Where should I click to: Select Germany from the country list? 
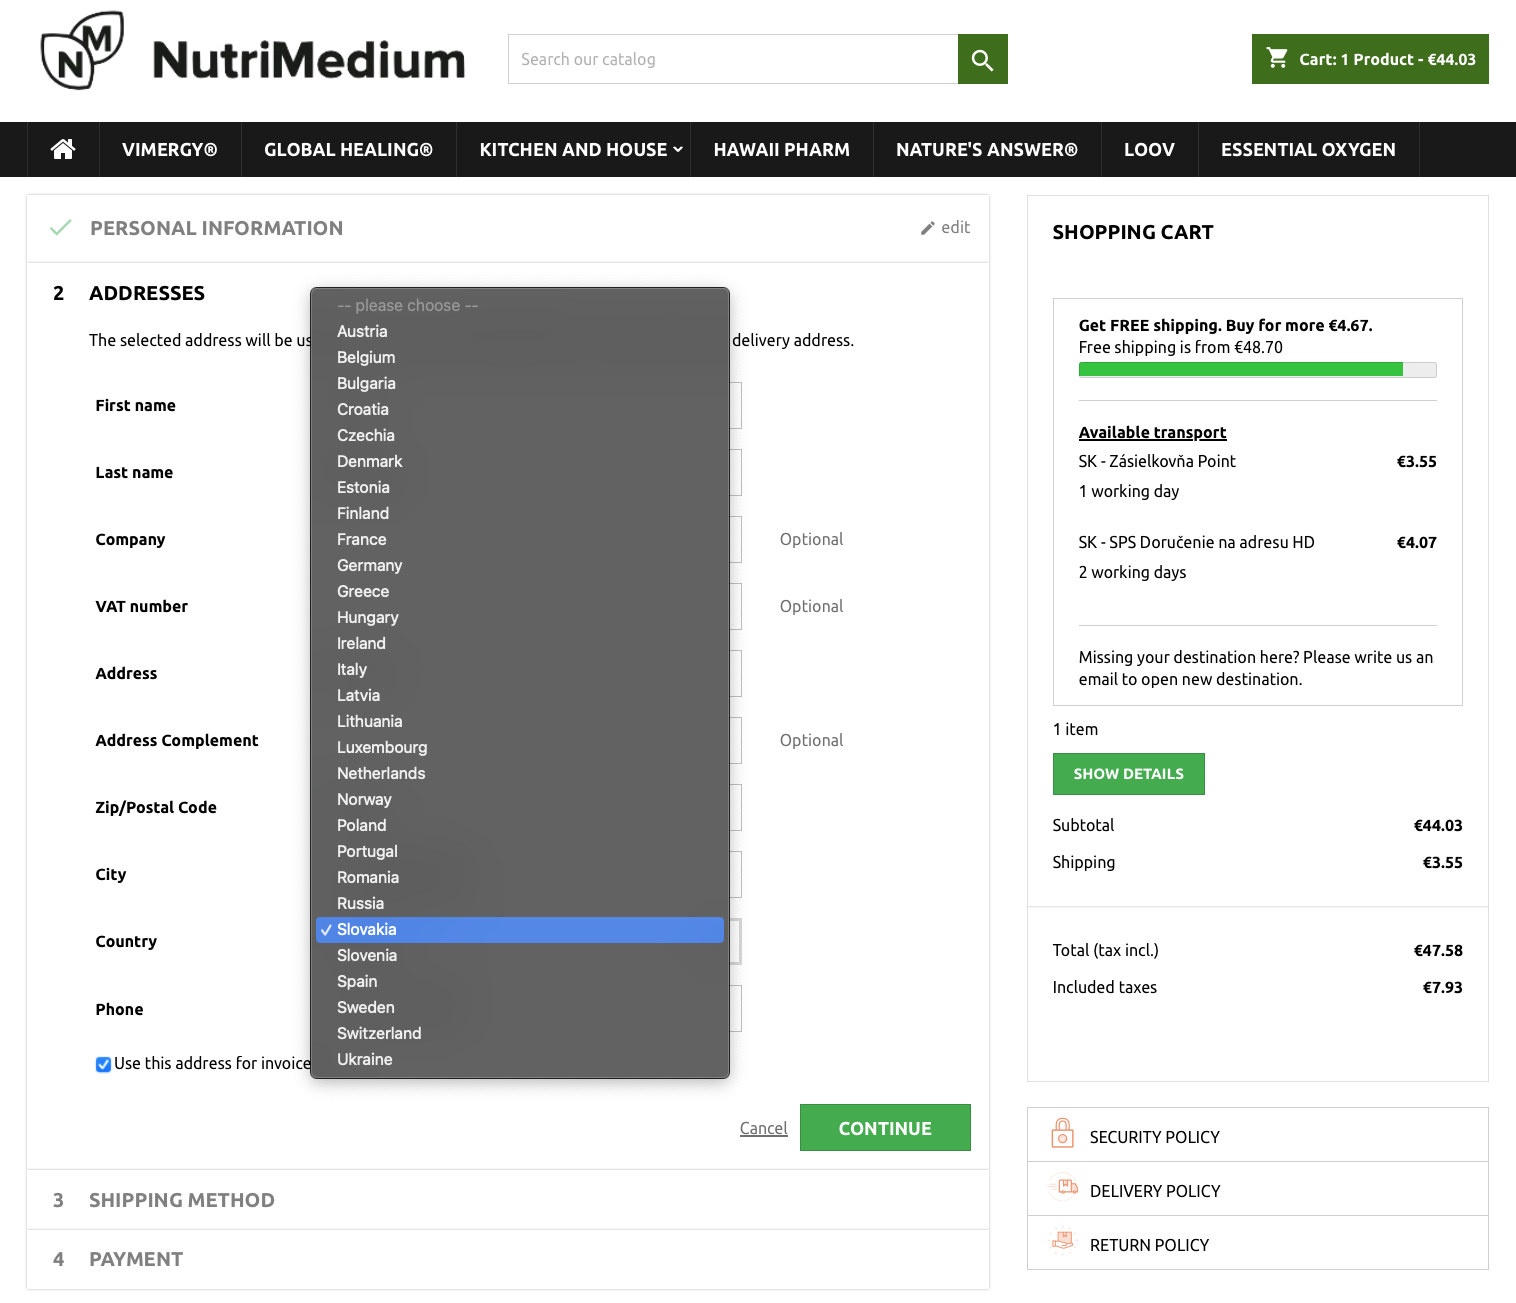point(369,565)
